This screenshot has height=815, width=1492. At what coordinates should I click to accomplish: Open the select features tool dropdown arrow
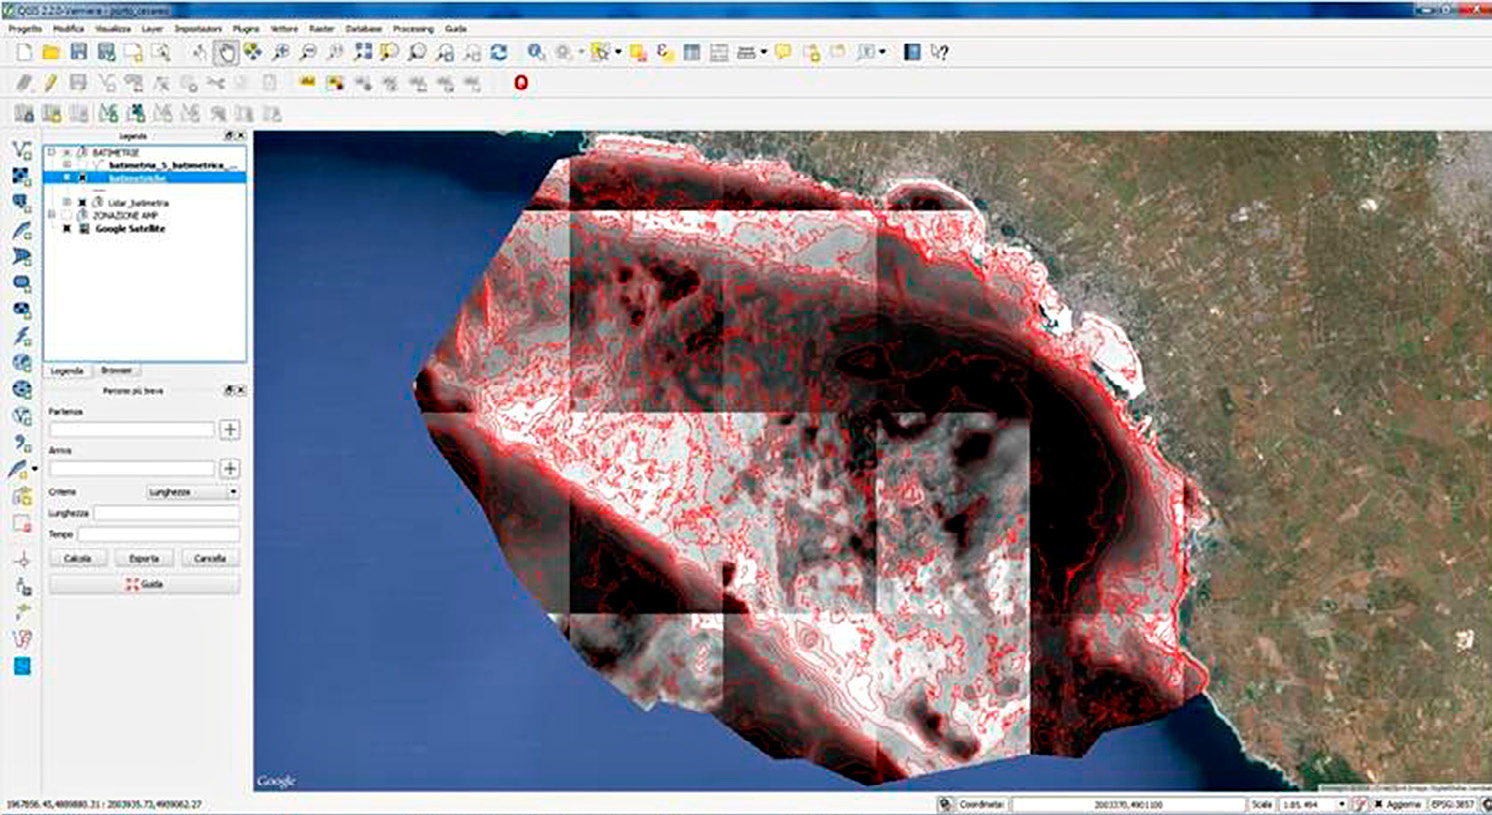(618, 52)
